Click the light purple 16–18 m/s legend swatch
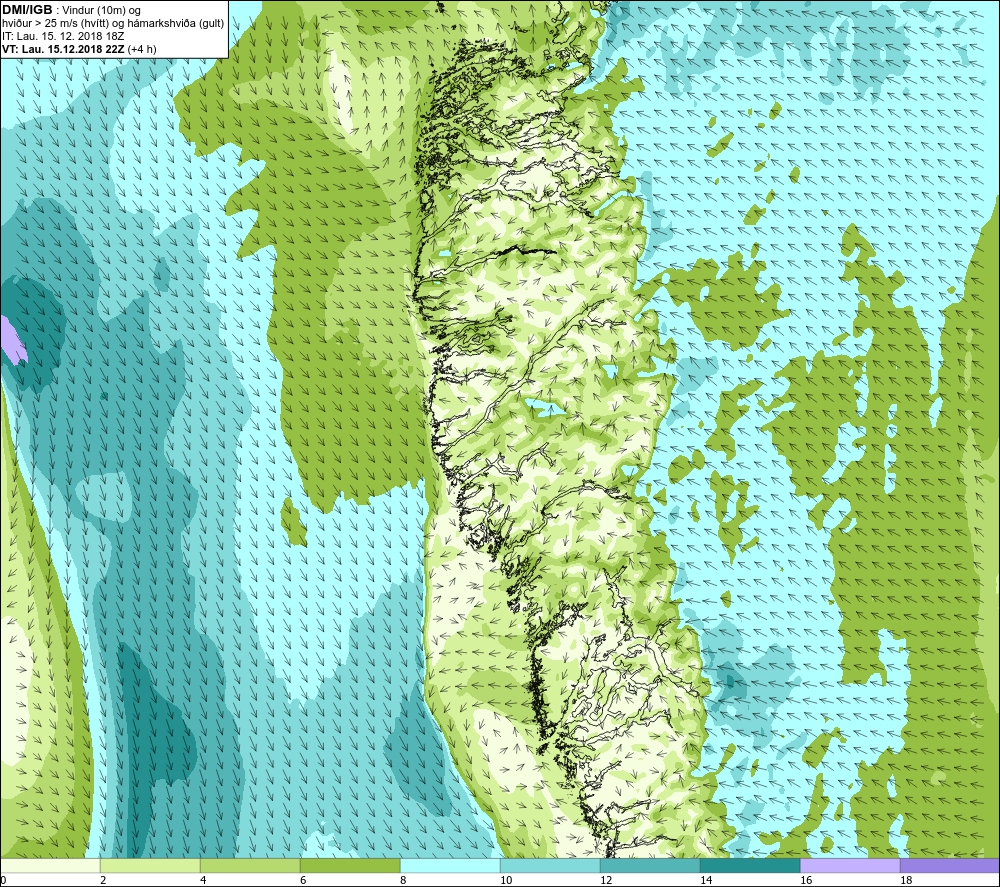This screenshot has width=1000, height=887. pyautogui.click(x=850, y=865)
